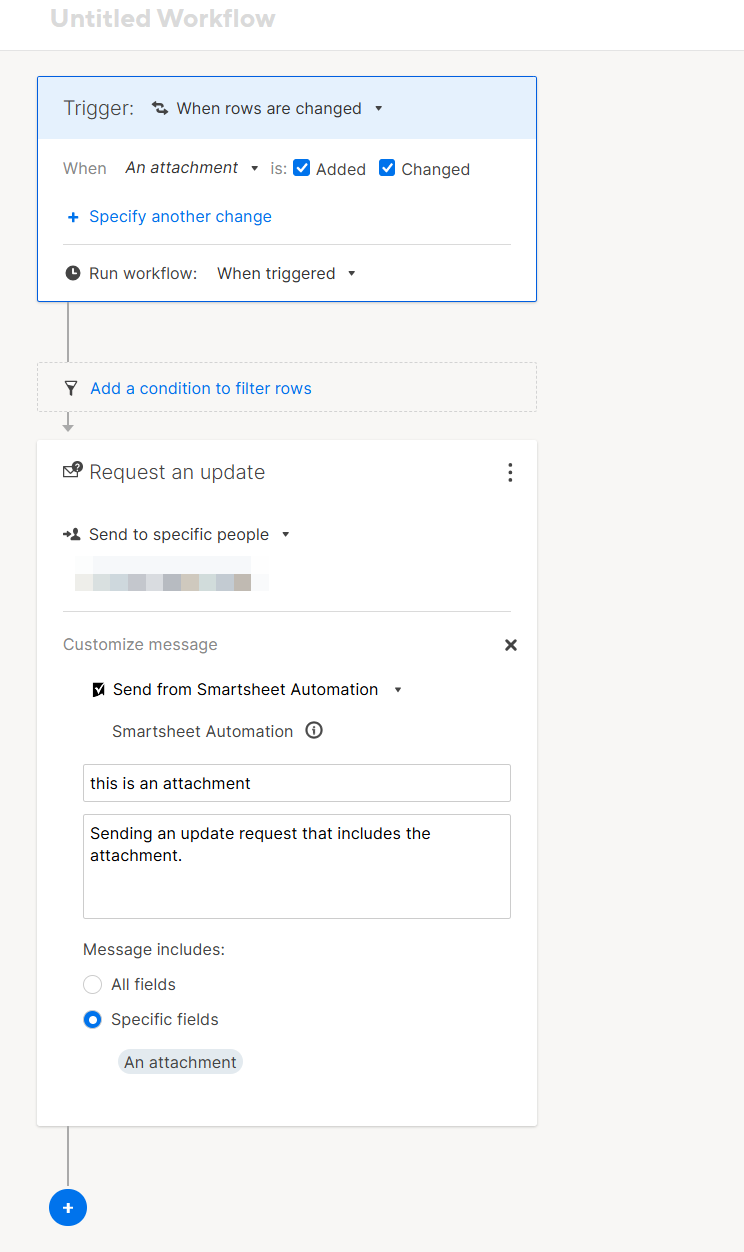Viewport: 744px width, 1252px height.
Task: Click the Run workflow clock icon
Action: point(72,273)
